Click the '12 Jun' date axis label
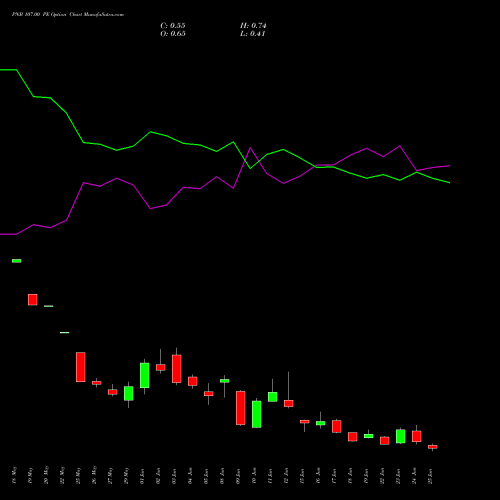 286,476
